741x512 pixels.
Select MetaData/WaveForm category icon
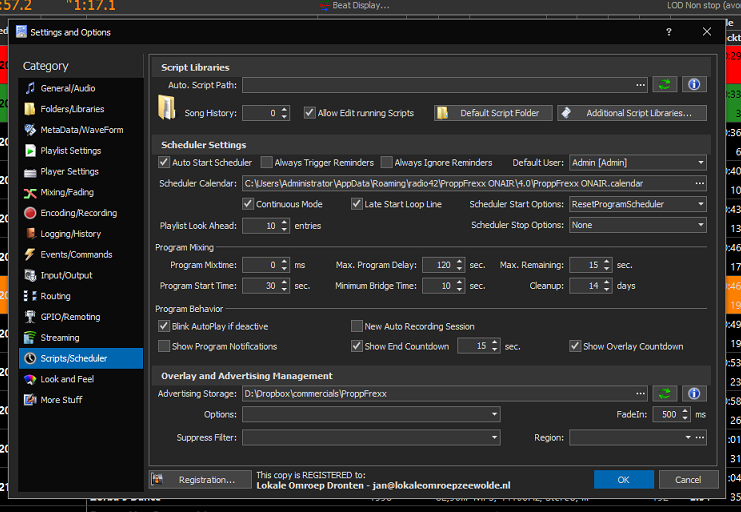tap(30, 130)
